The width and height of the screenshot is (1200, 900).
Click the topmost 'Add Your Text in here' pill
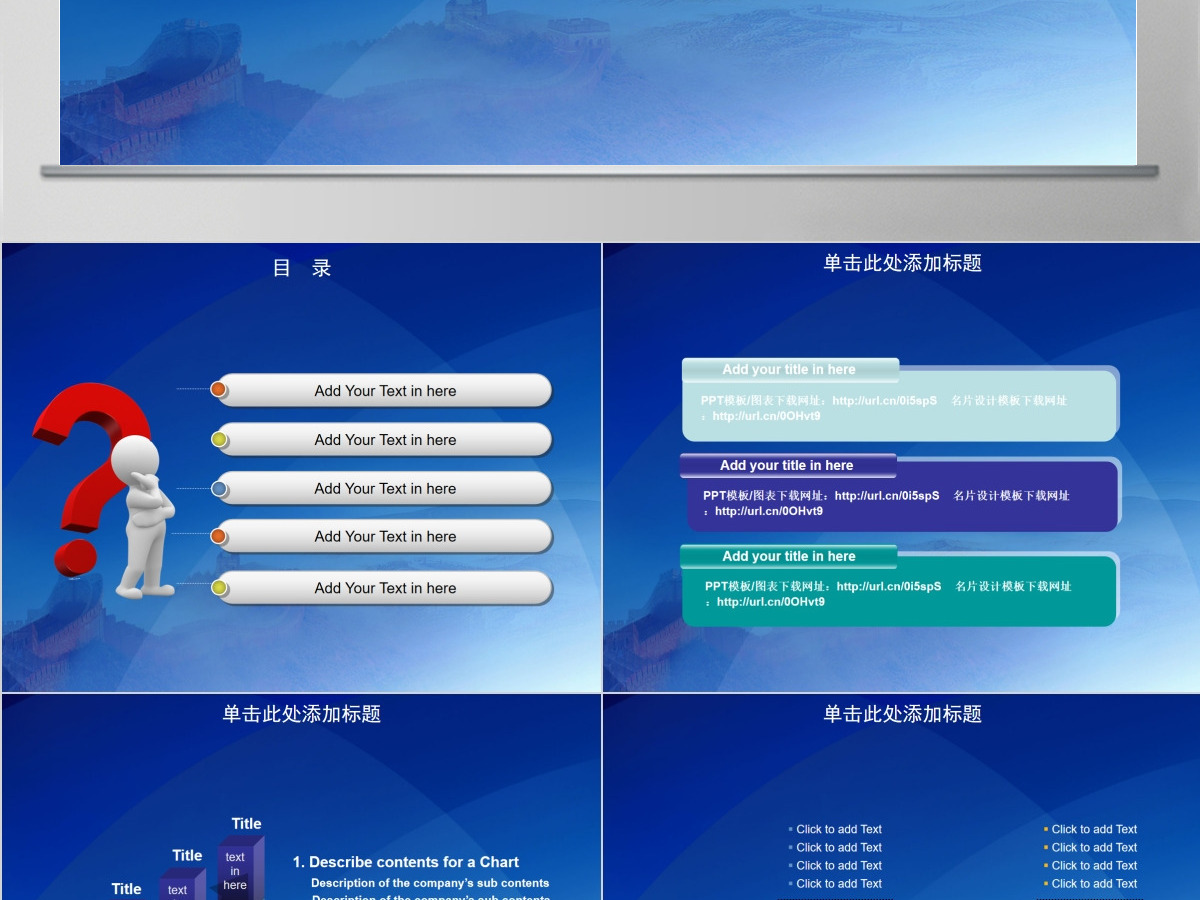tap(385, 391)
